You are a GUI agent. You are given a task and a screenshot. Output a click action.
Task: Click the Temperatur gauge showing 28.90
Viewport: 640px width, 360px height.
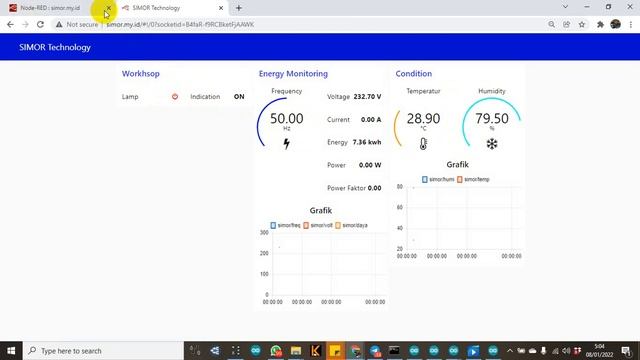pos(423,122)
